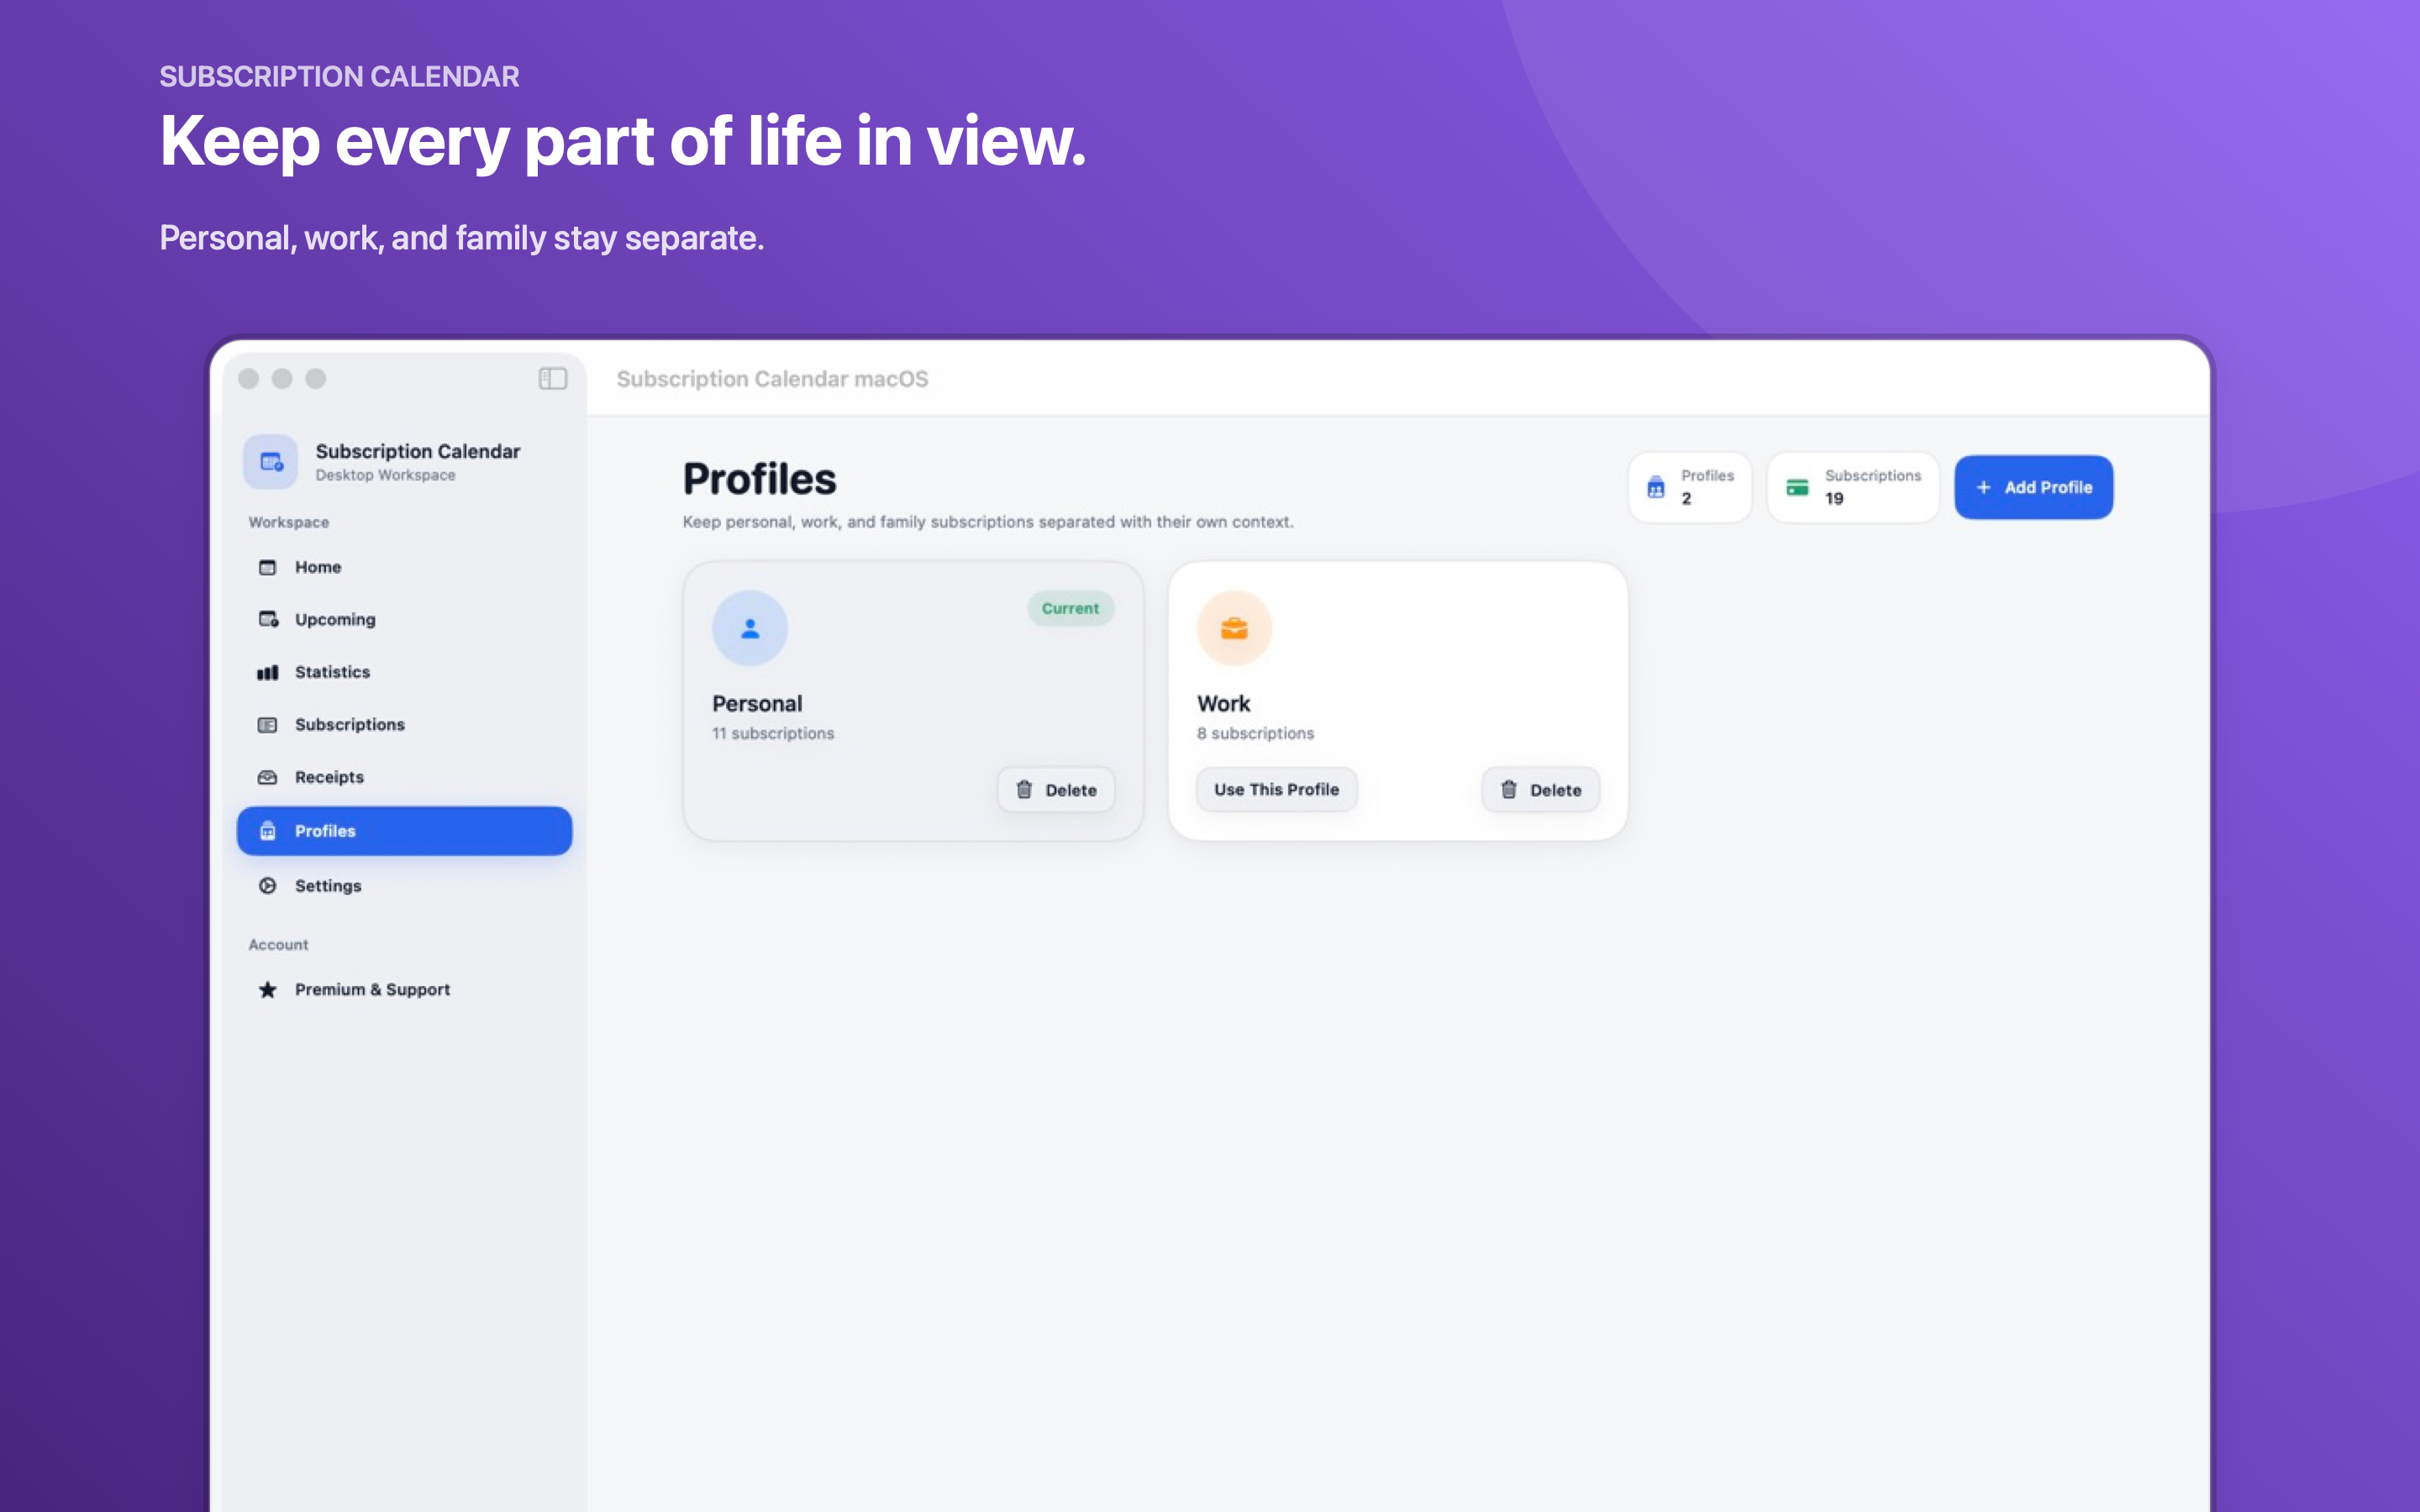The width and height of the screenshot is (2420, 1512).
Task: Click the Subscriptions 19 stat pill
Action: [x=1853, y=487]
